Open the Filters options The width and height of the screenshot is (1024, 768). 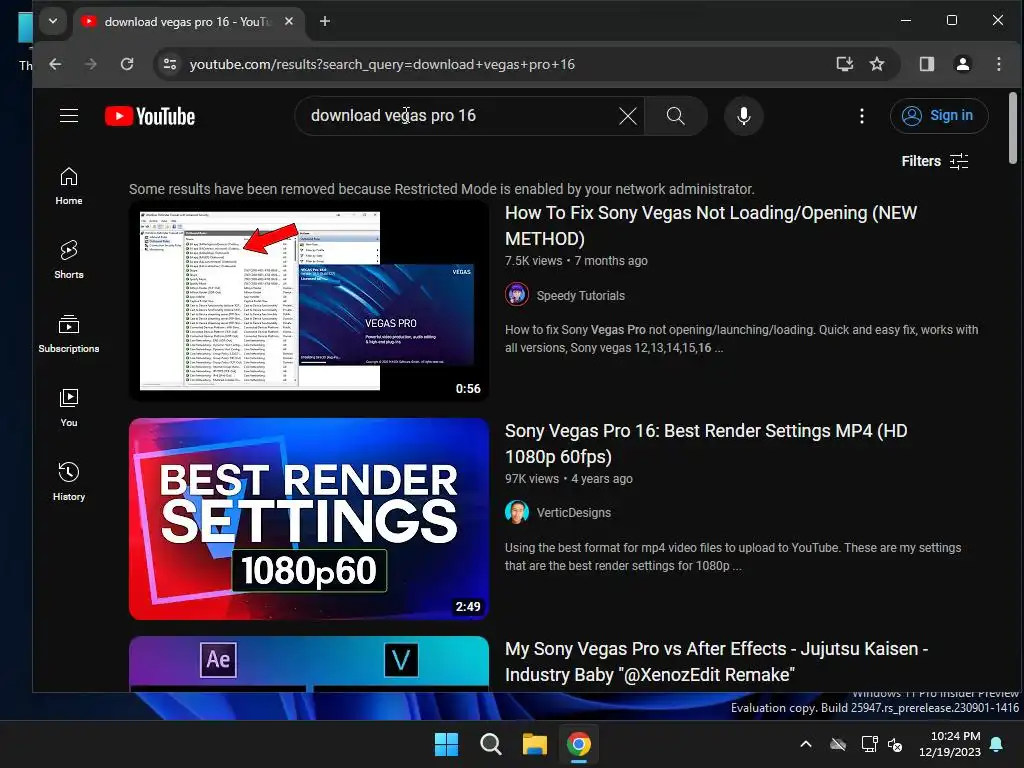pyautogui.click(x=935, y=161)
